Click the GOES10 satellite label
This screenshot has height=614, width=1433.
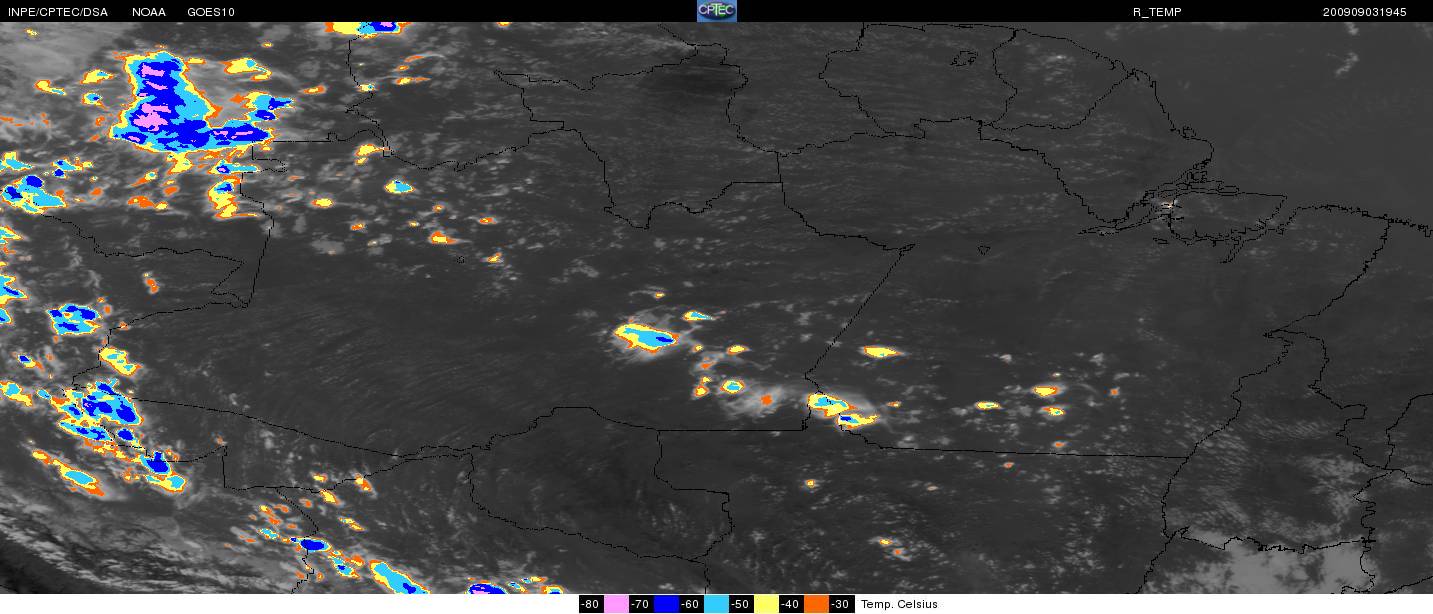211,12
